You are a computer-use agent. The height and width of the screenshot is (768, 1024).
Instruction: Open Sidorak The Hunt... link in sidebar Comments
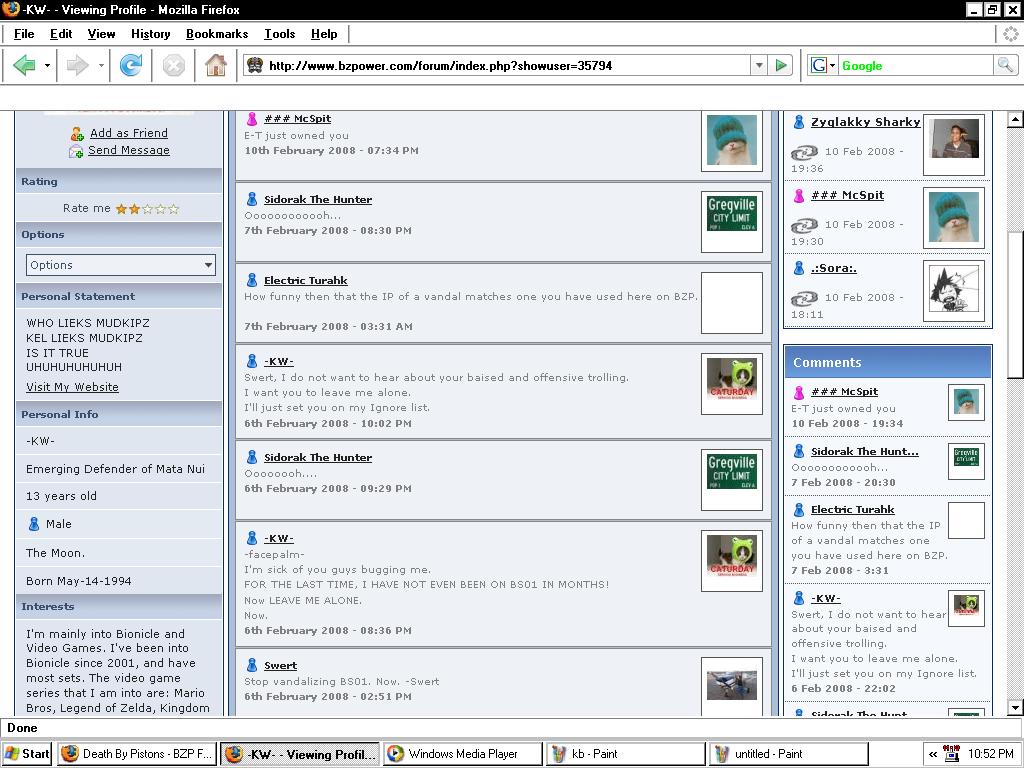864,451
